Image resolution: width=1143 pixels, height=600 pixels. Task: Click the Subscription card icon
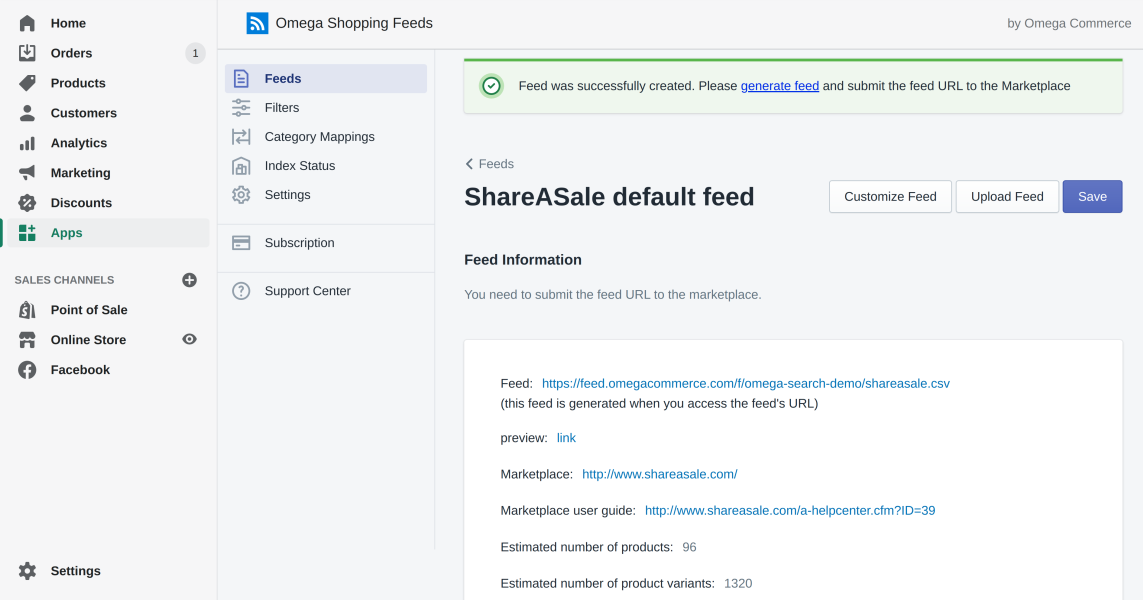click(241, 243)
